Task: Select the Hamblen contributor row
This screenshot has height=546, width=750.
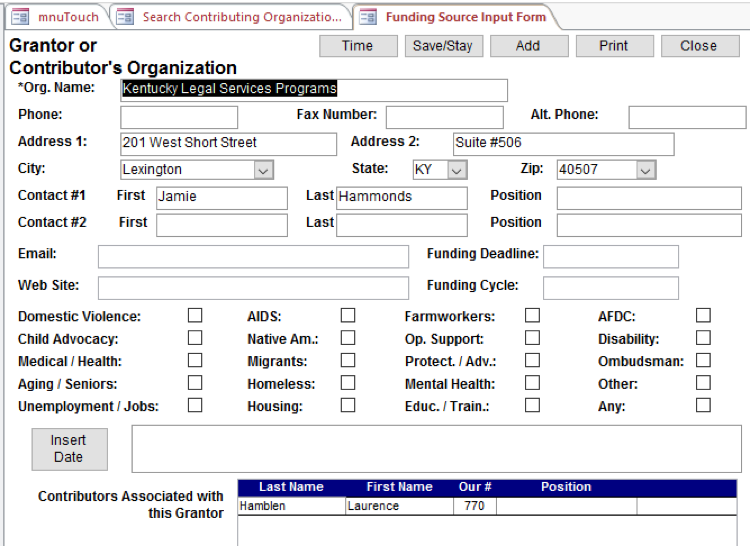Action: [291, 506]
